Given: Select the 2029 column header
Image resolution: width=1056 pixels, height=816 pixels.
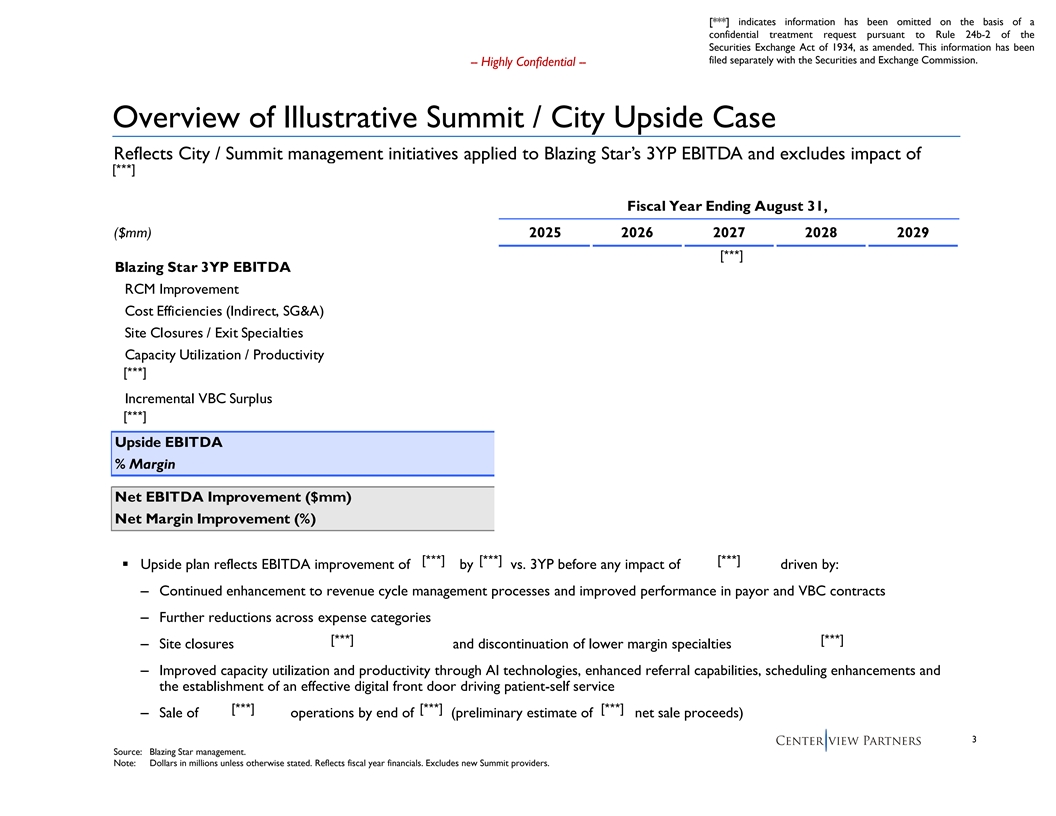Looking at the screenshot, I should (x=913, y=232).
